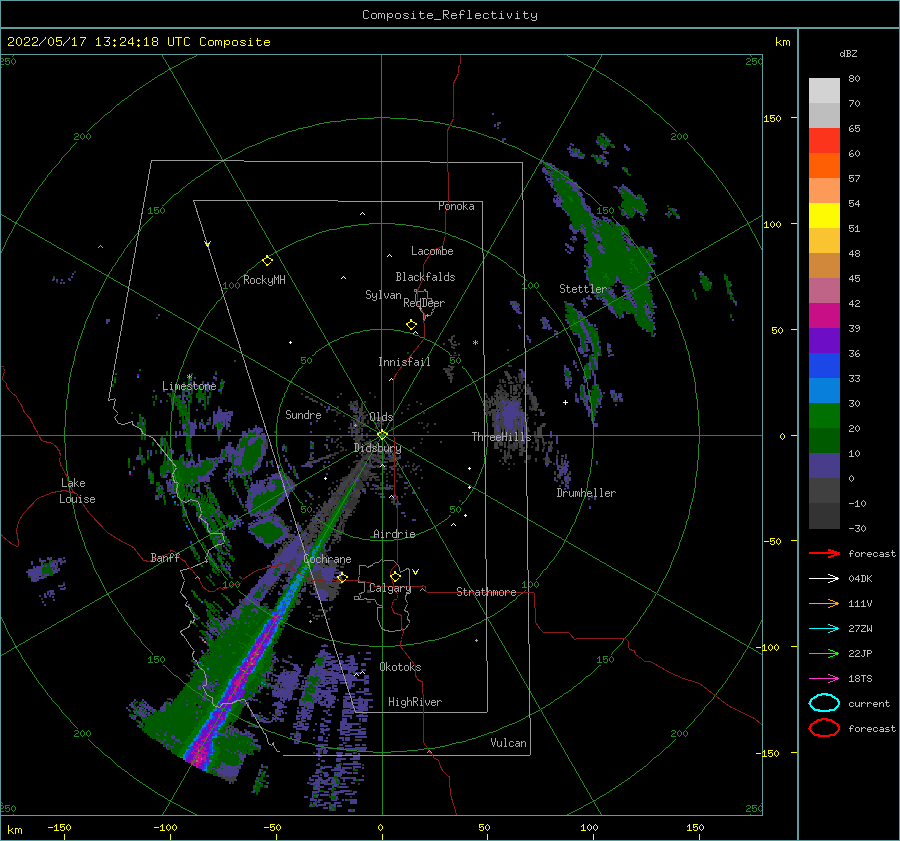
Task: Click the 18TS legend label
Action: point(860,679)
